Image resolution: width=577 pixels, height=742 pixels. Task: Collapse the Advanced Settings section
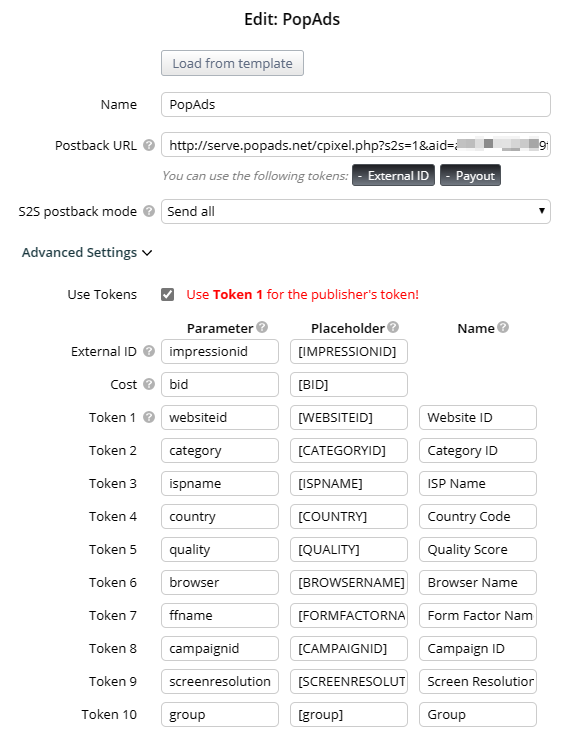point(87,252)
